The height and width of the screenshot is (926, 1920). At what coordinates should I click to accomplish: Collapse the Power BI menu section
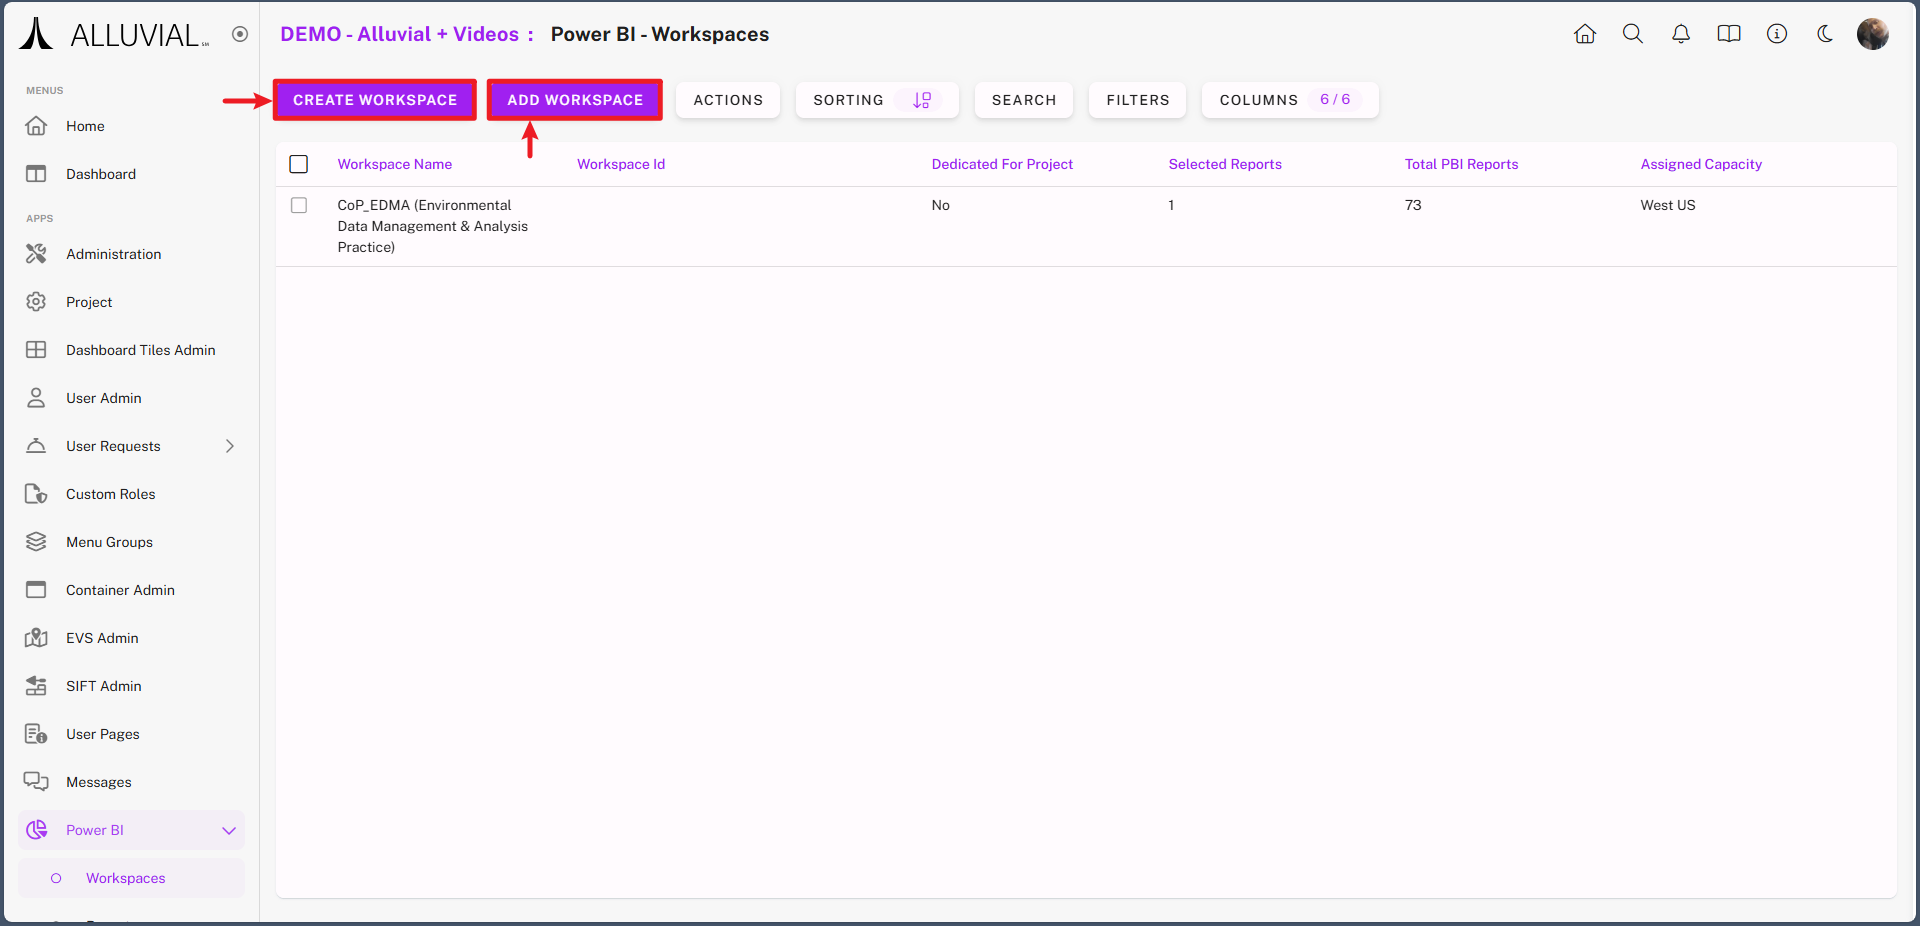229,830
